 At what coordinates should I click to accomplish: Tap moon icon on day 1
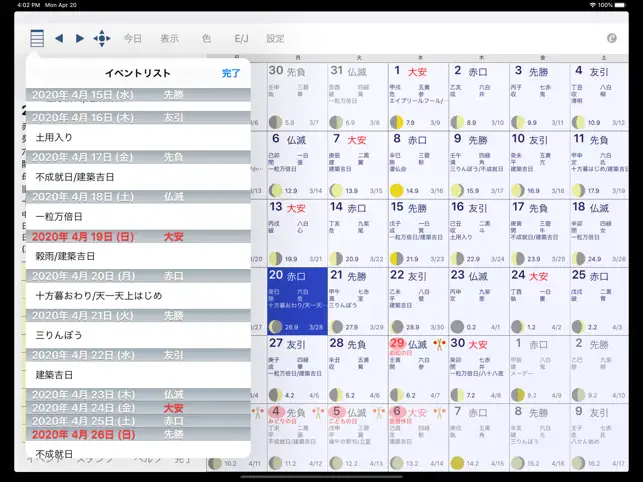[x=397, y=122]
